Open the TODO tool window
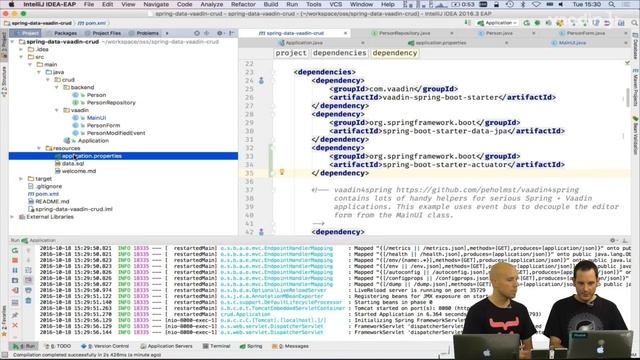Screen dimensions: 640x360 pos(58,346)
